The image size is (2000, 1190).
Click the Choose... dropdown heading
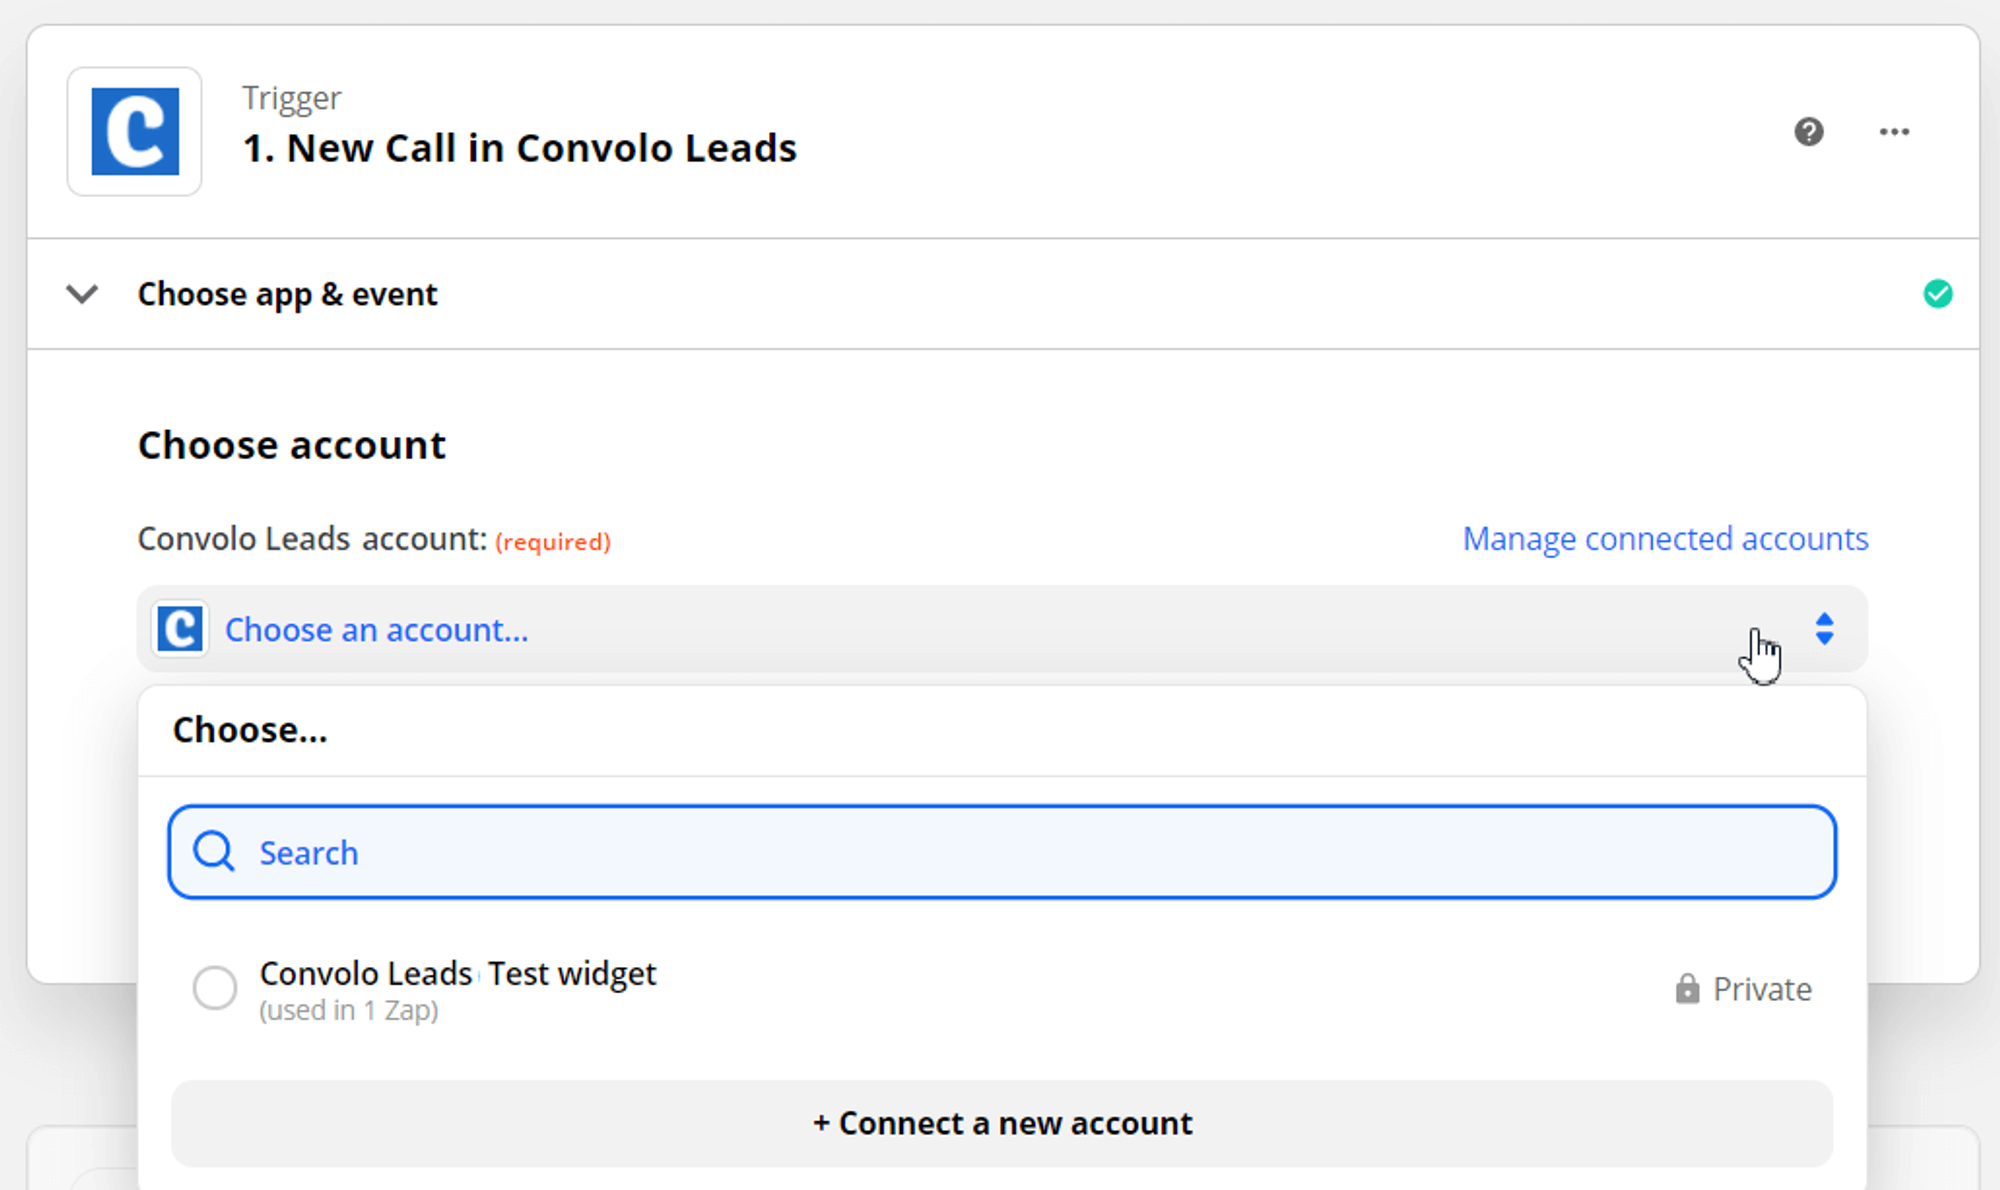click(250, 730)
